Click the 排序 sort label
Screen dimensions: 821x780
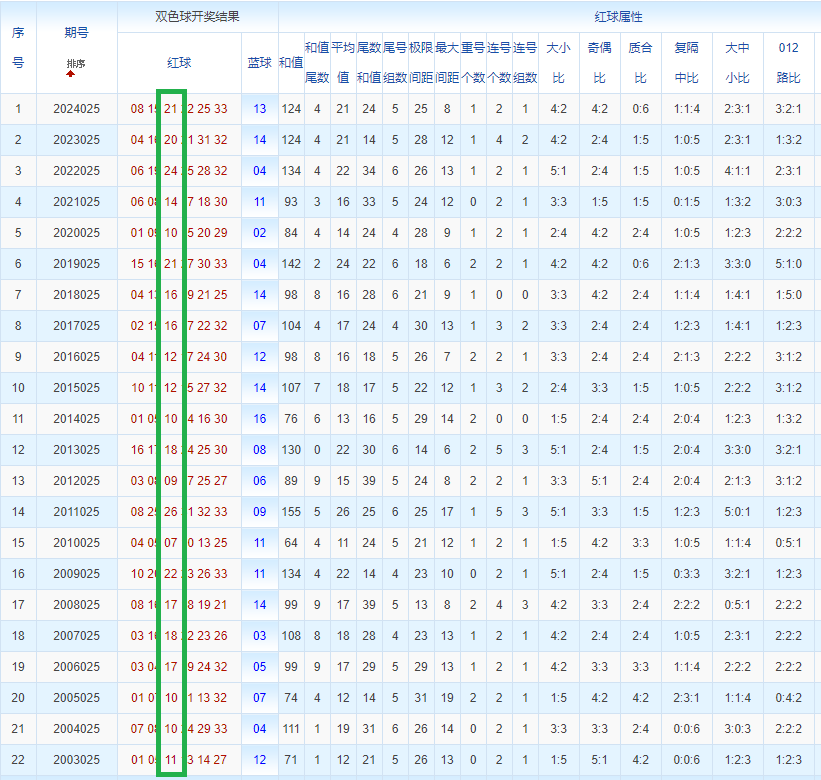coord(76,63)
